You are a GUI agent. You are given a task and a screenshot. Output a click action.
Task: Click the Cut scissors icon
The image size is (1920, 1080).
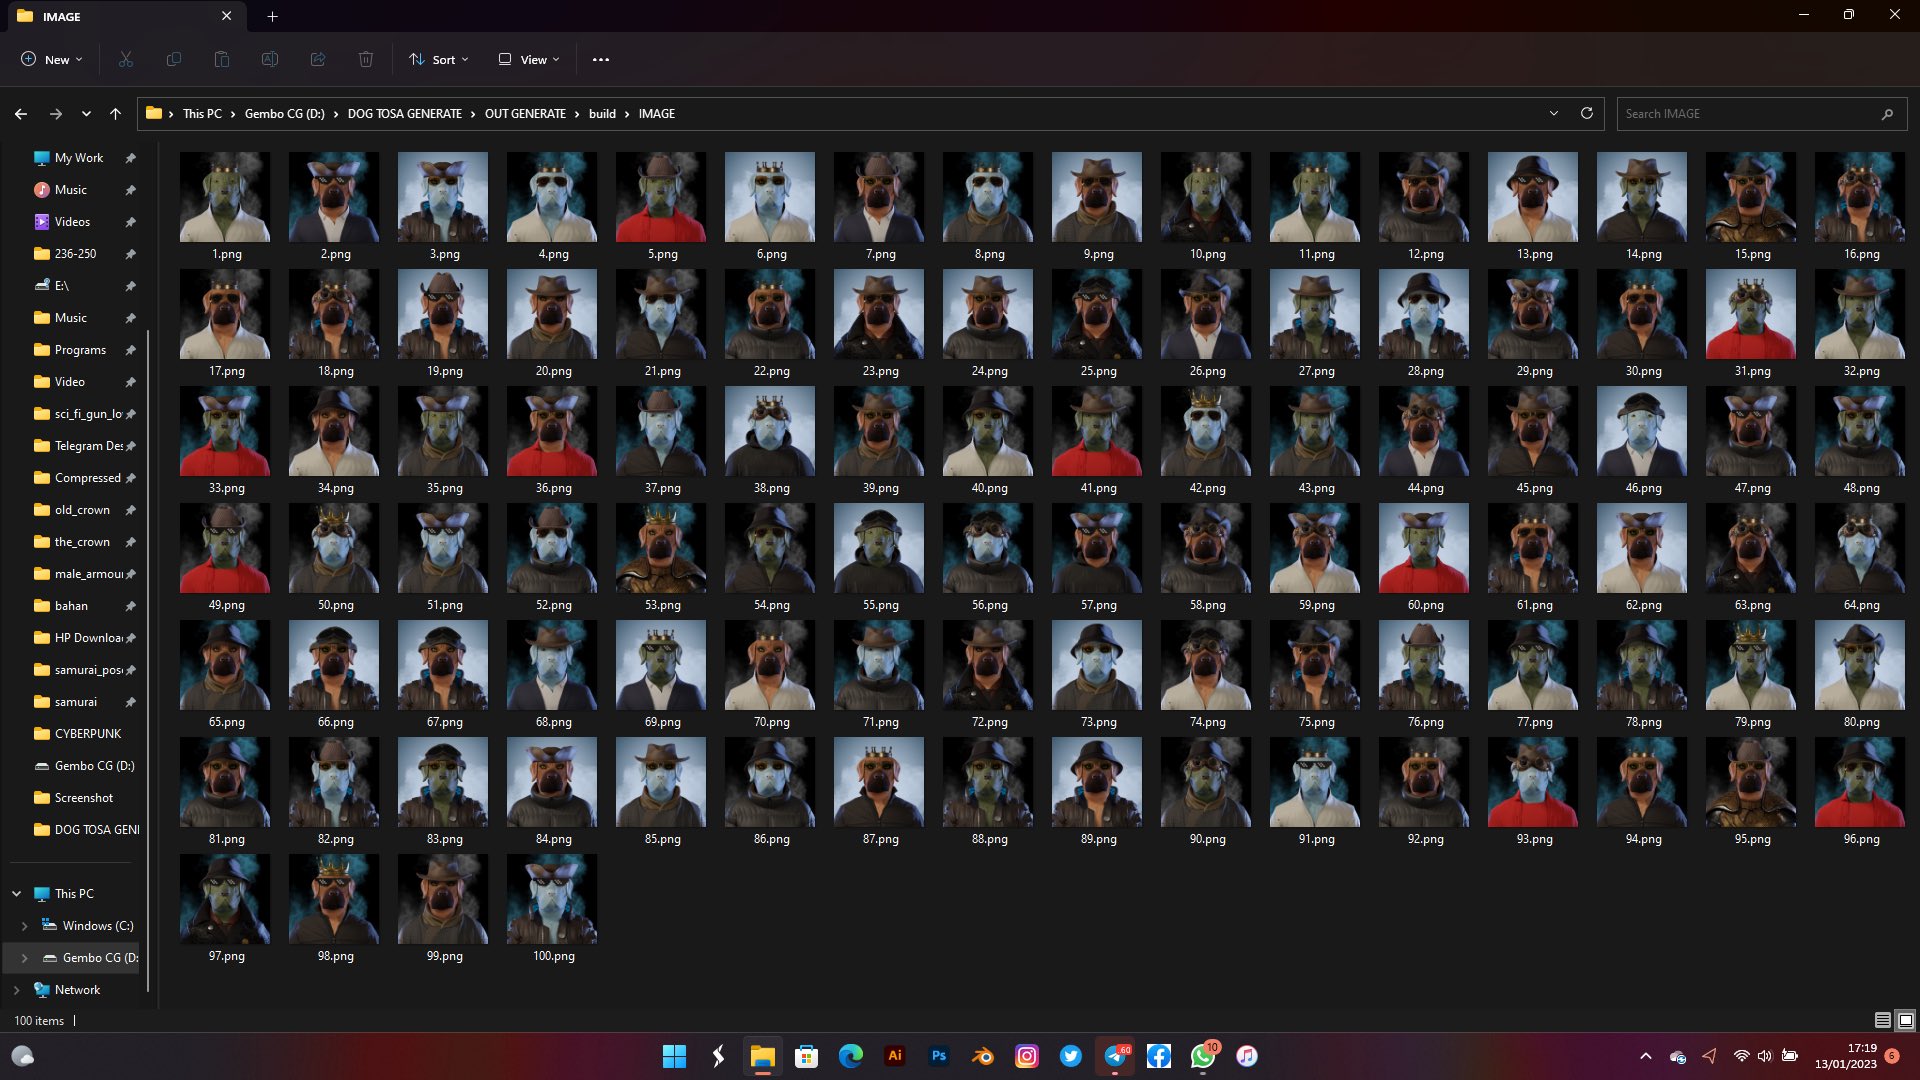[x=126, y=60]
